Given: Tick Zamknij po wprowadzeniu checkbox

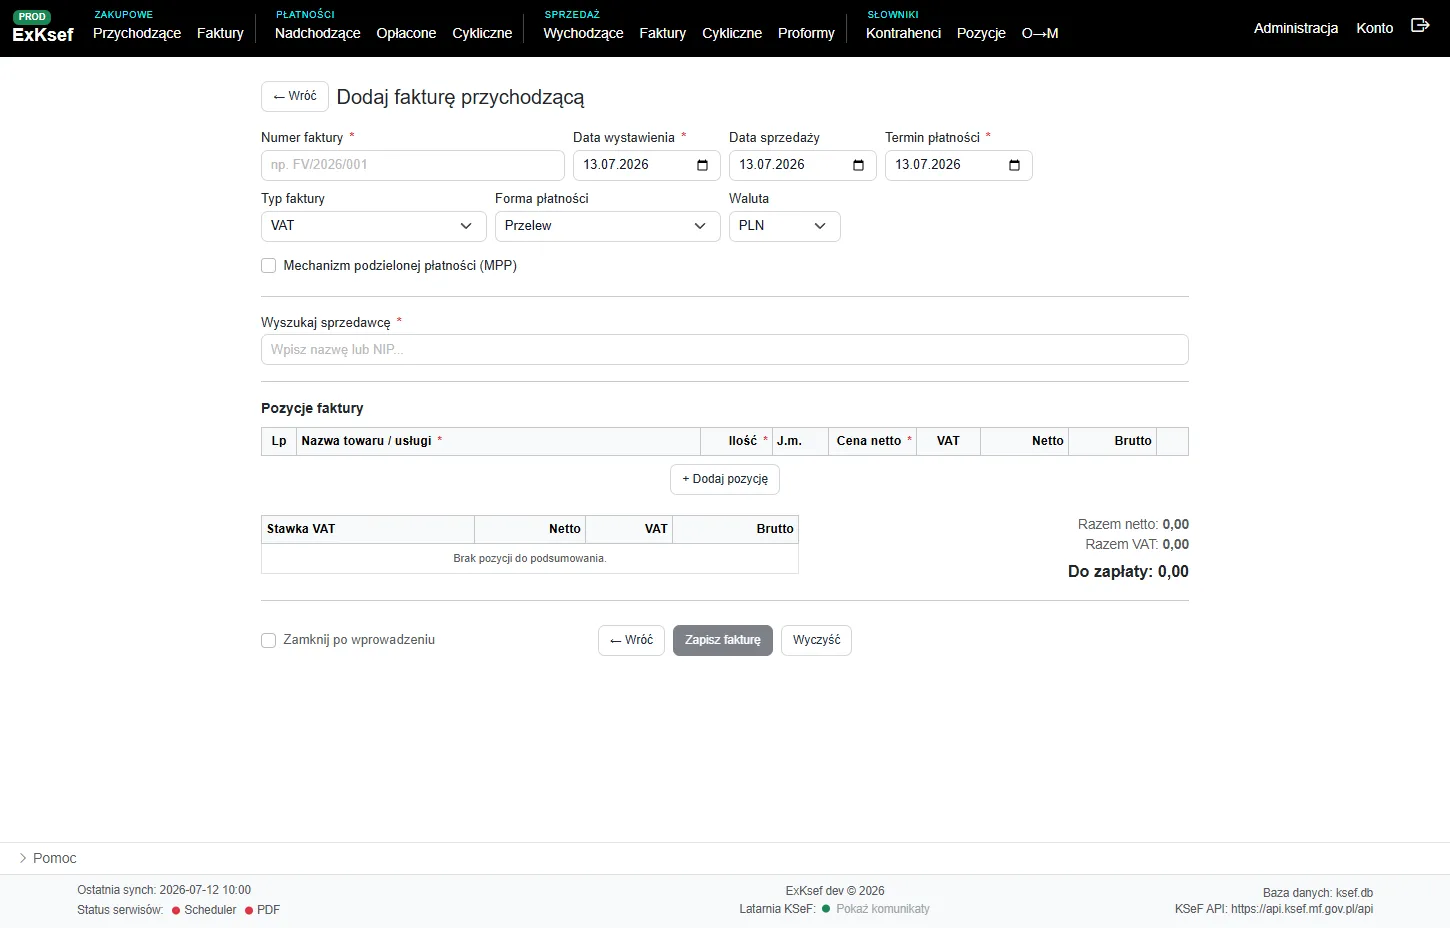Looking at the screenshot, I should pyautogui.click(x=268, y=640).
